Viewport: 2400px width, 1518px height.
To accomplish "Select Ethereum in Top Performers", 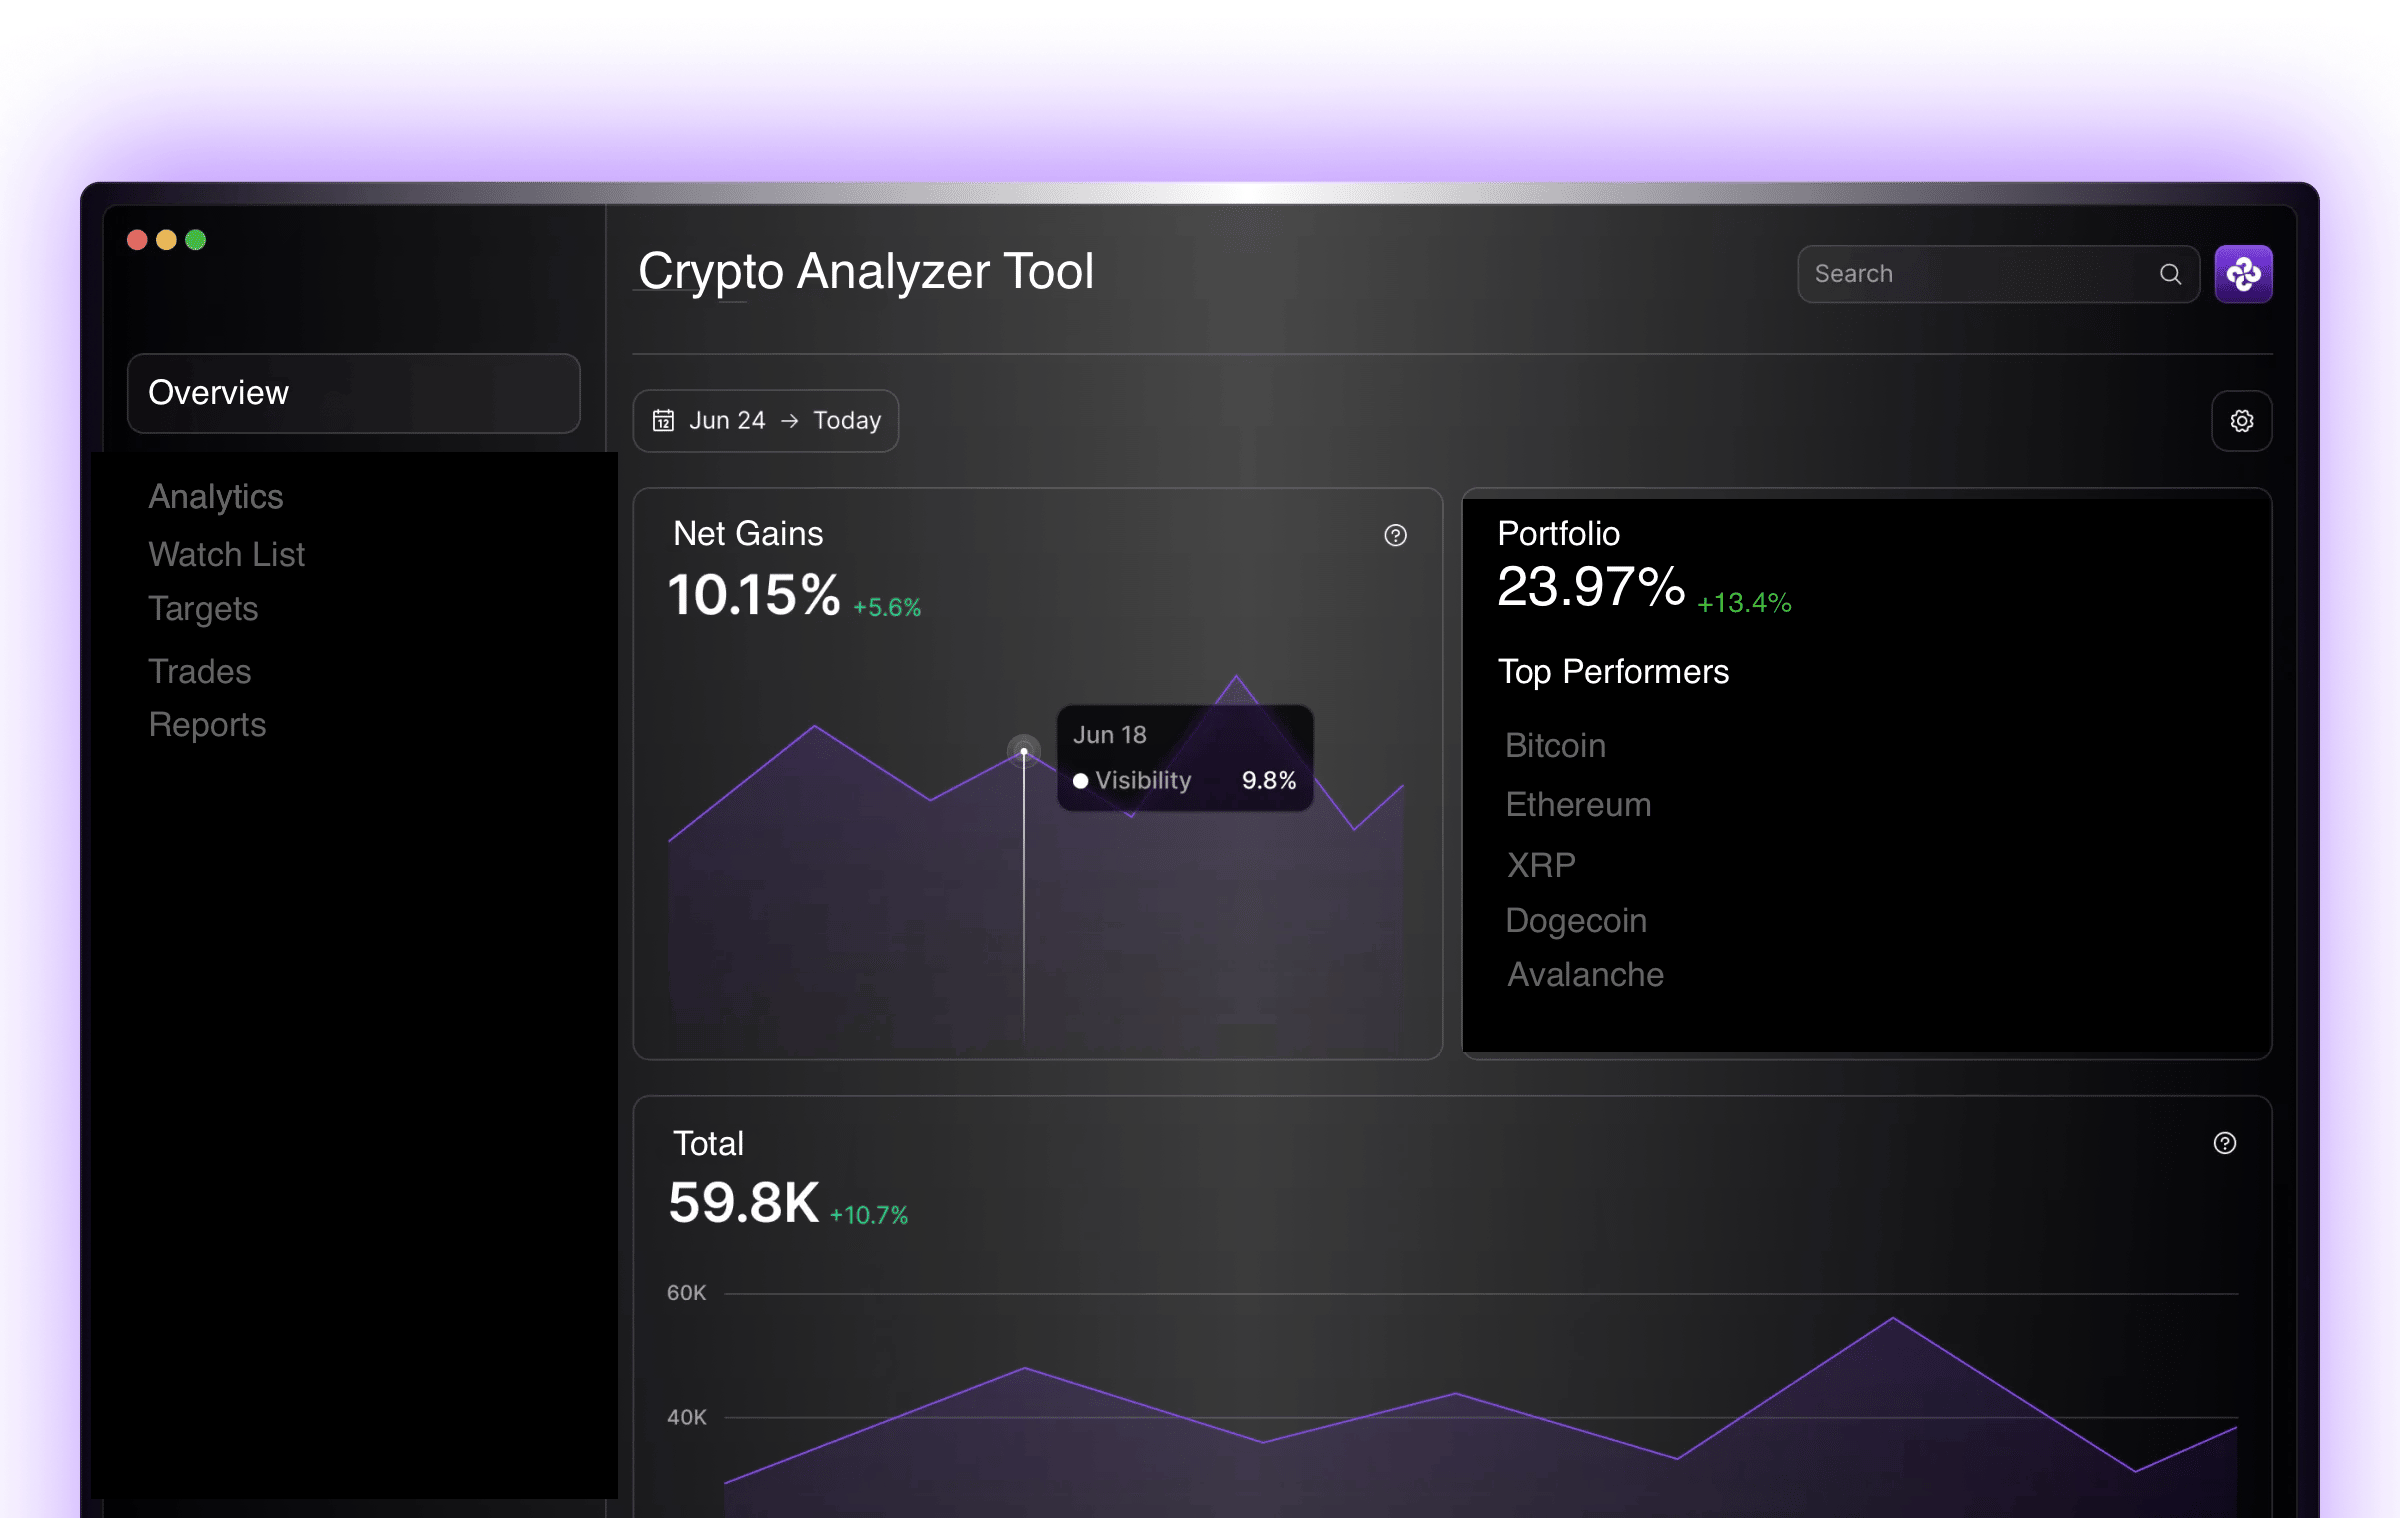I will 1579,805.
